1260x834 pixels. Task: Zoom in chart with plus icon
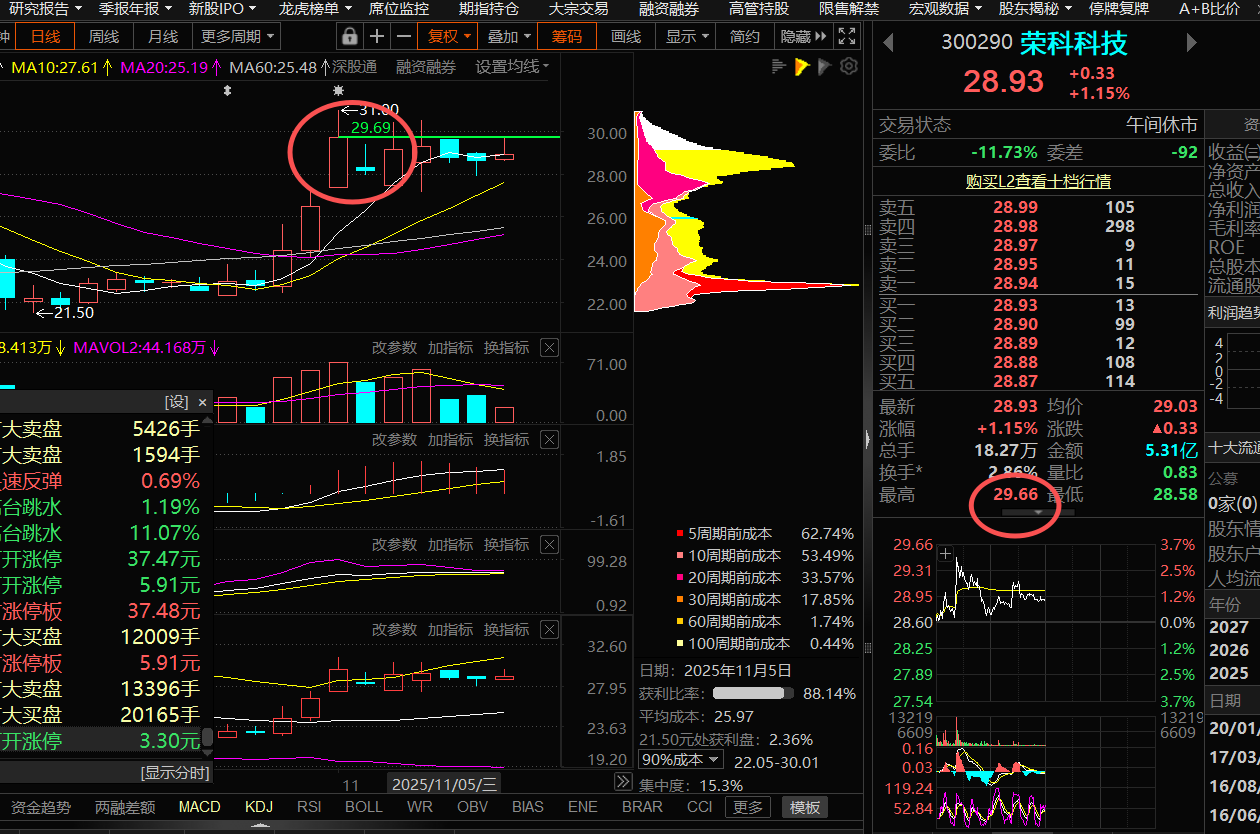pos(377,36)
